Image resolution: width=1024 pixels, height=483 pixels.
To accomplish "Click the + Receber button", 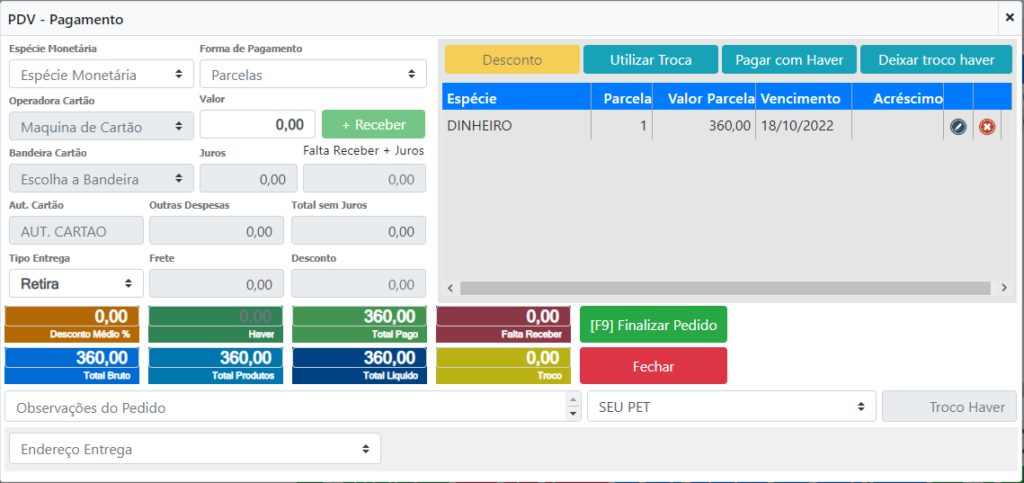I will (373, 124).
